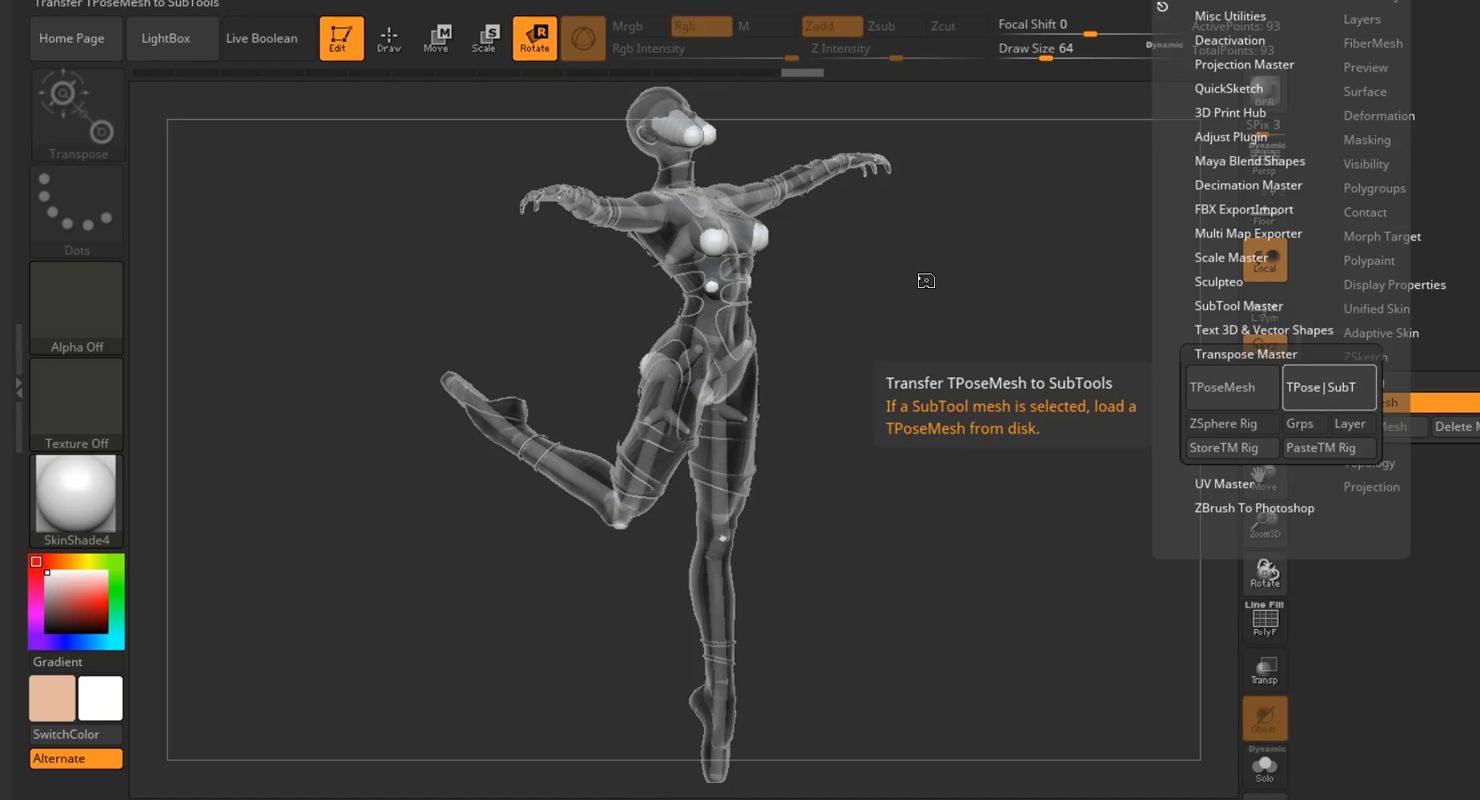
Task: Toggle Grps option in Transpose Master
Action: pyautogui.click(x=1304, y=423)
